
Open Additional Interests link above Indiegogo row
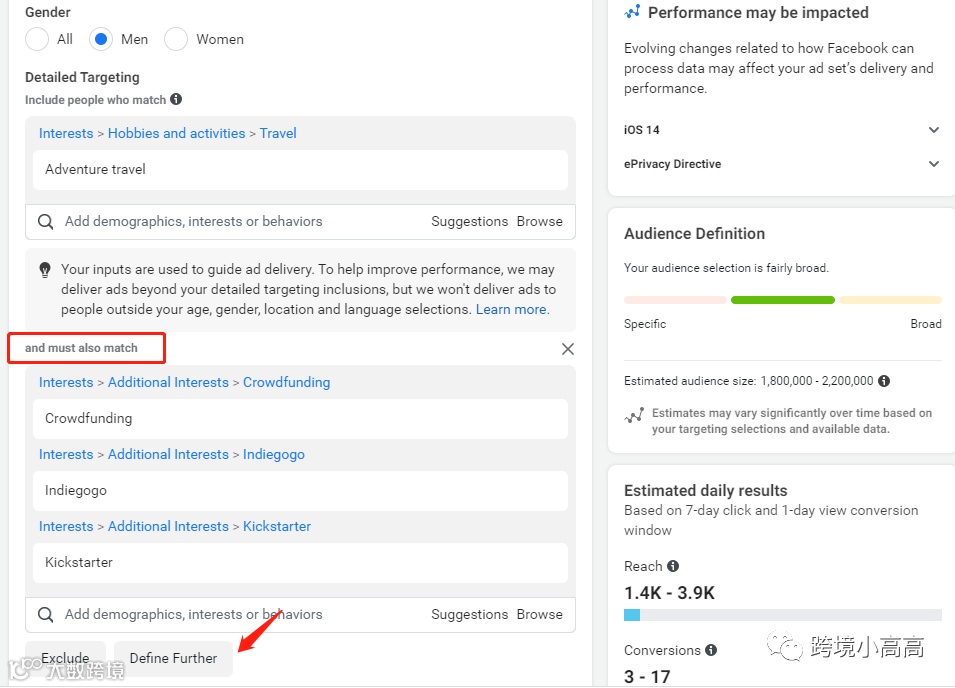[x=168, y=454]
